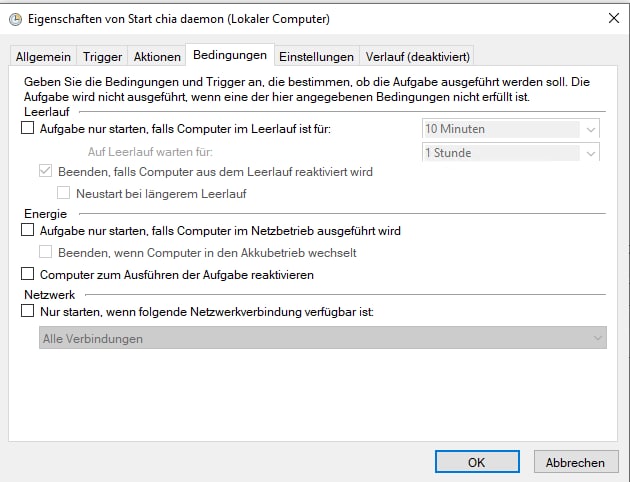Expand the Alle Verbindungen dropdown
The width and height of the screenshot is (630, 482).
pyautogui.click(x=323, y=338)
